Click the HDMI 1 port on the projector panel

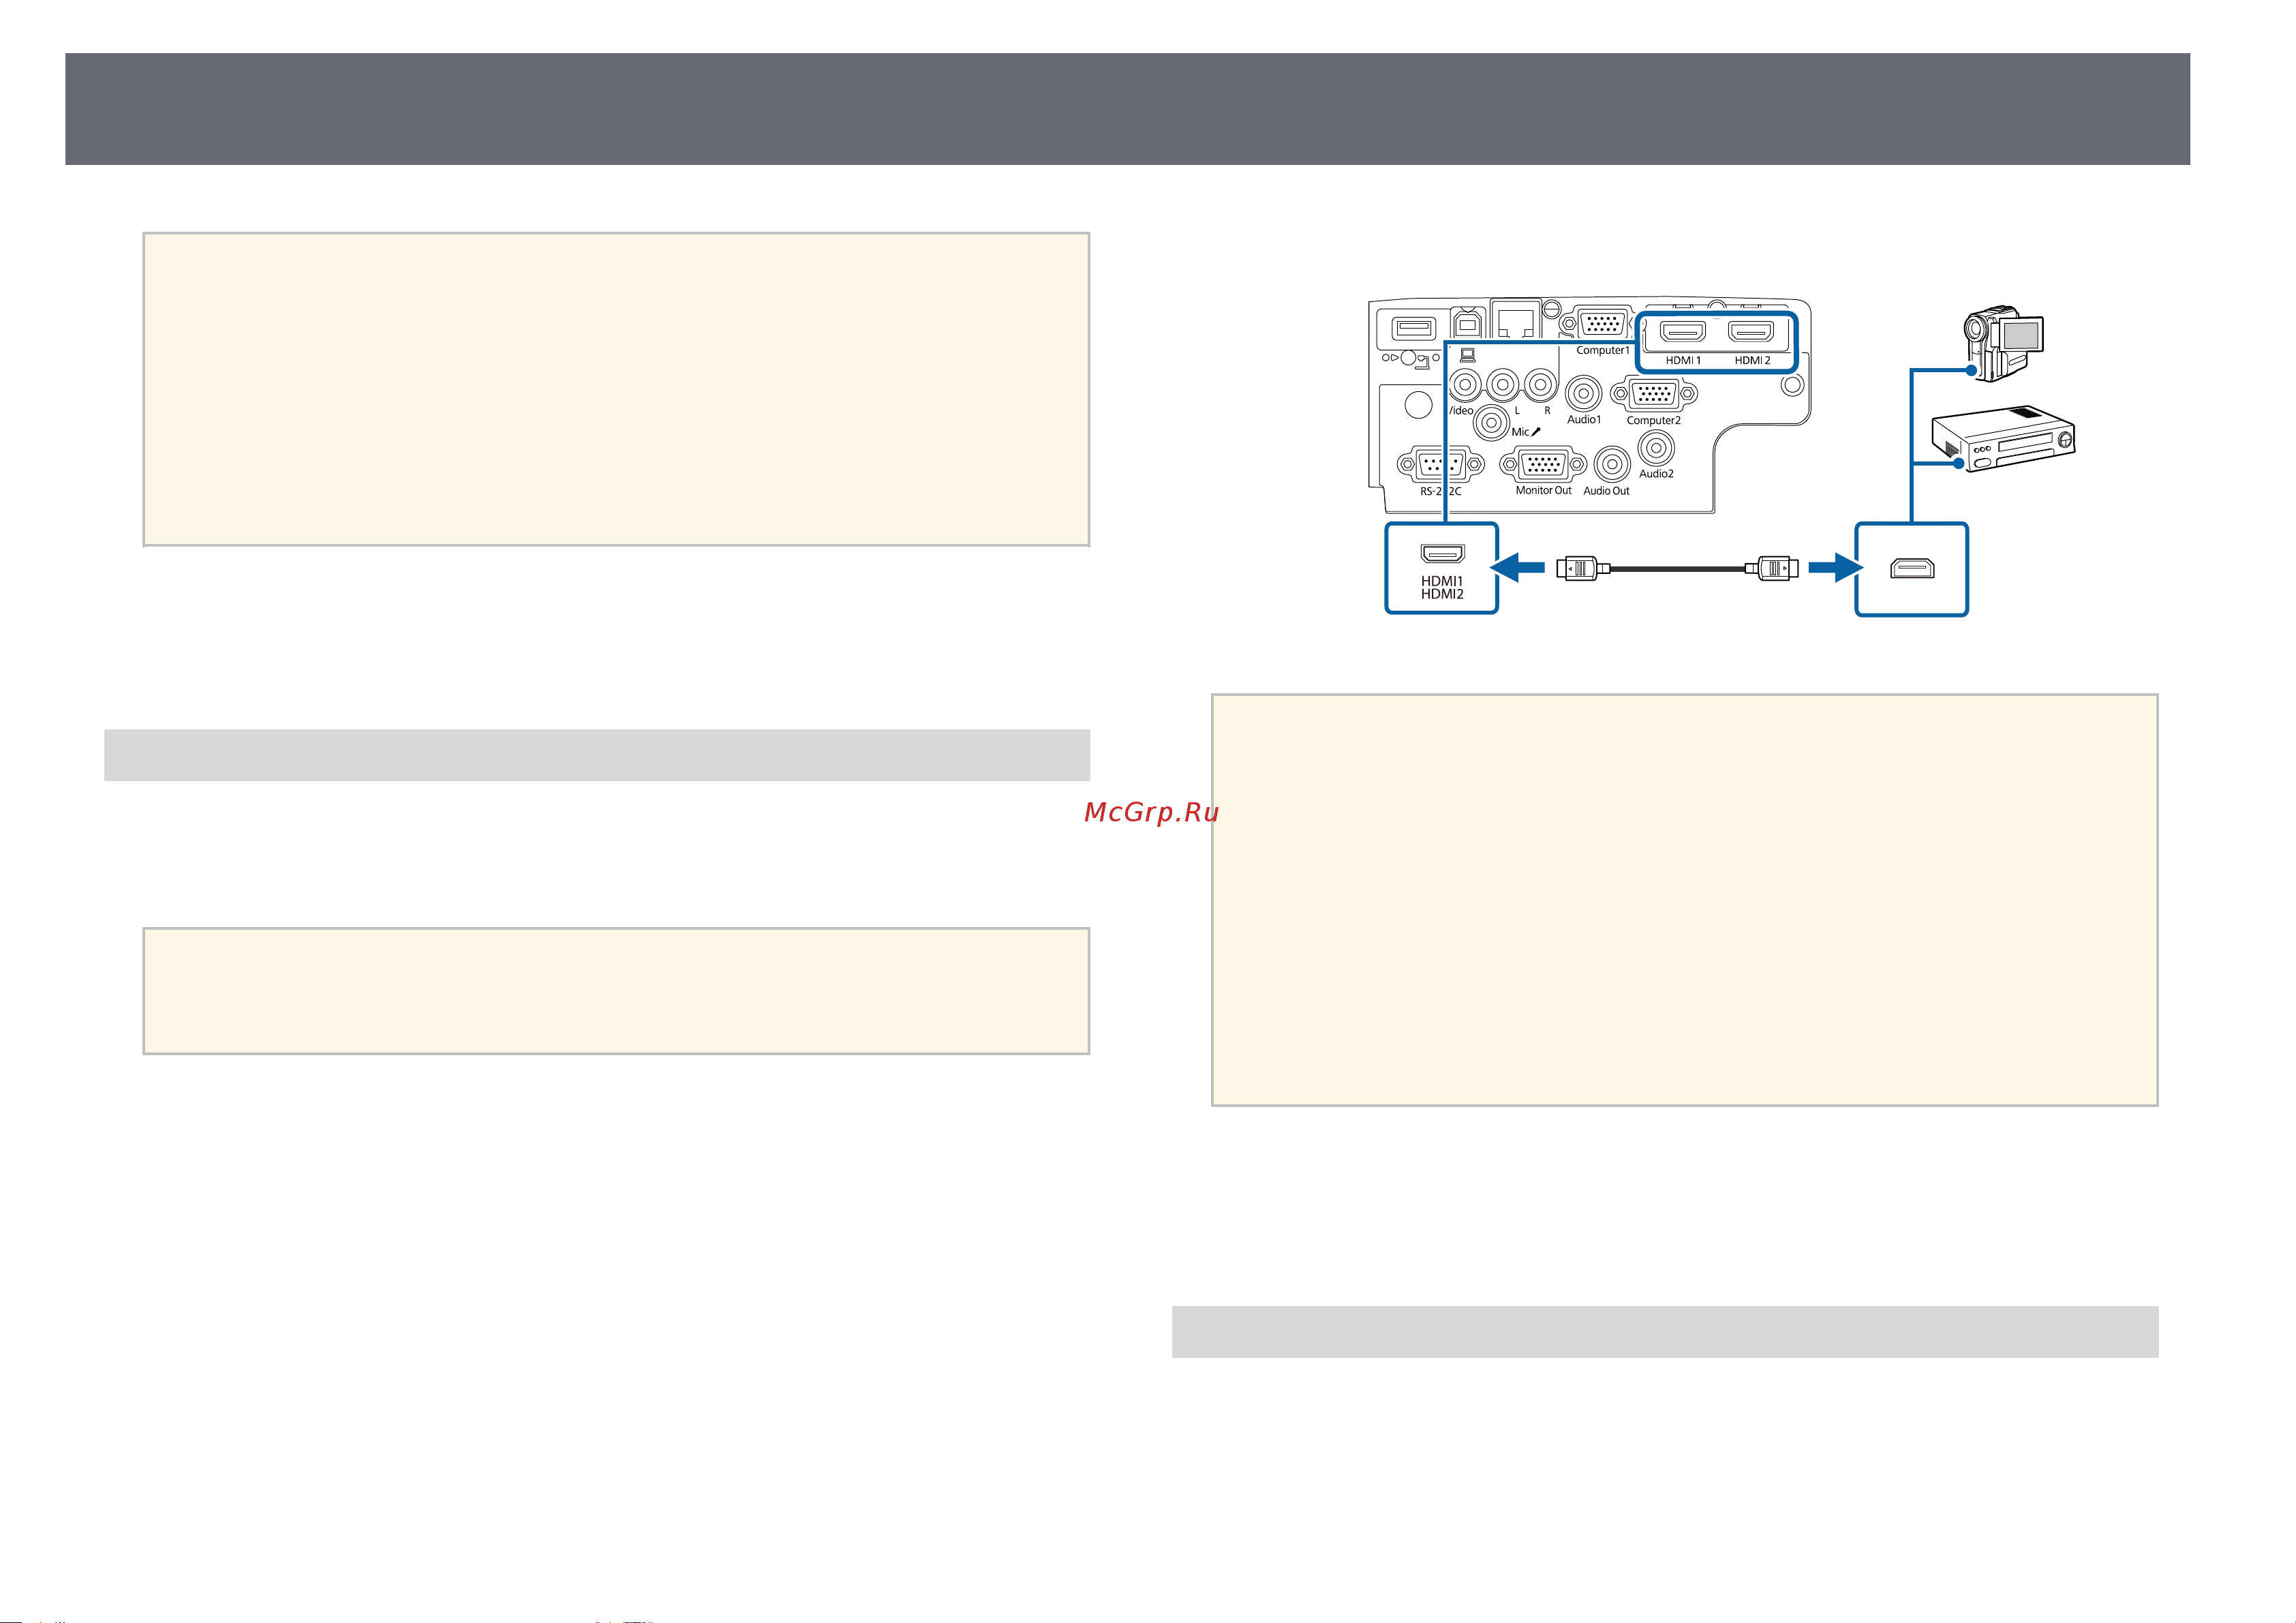tap(1683, 332)
